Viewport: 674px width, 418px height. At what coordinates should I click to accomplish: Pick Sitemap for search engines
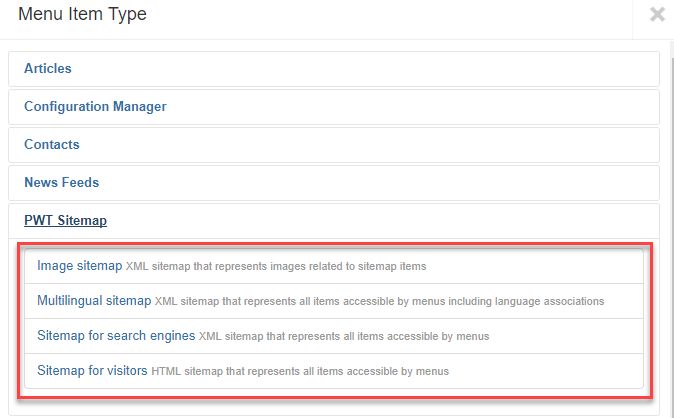(116, 336)
